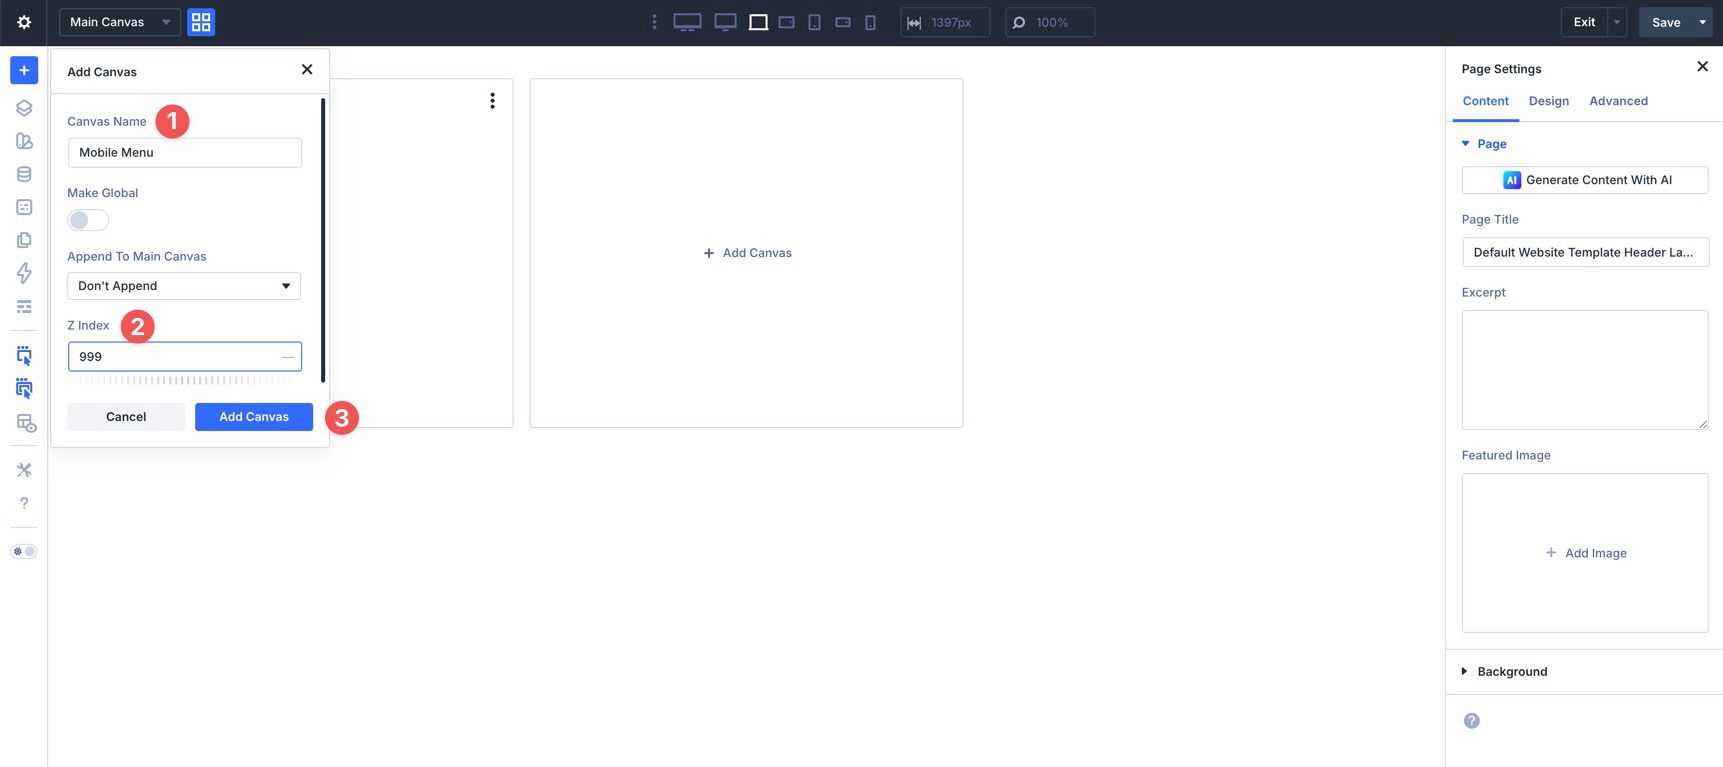Open the canvas card three-dot menu

[x=492, y=101]
